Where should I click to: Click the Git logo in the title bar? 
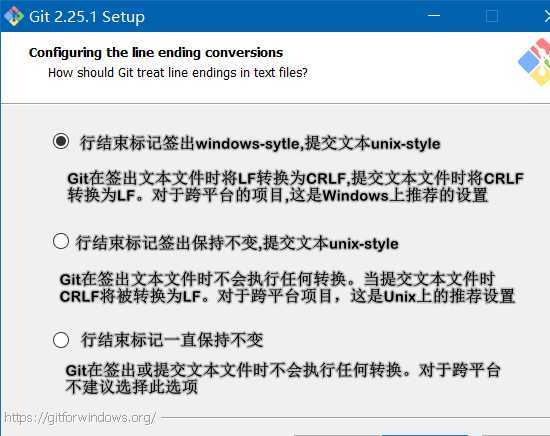coord(14,16)
